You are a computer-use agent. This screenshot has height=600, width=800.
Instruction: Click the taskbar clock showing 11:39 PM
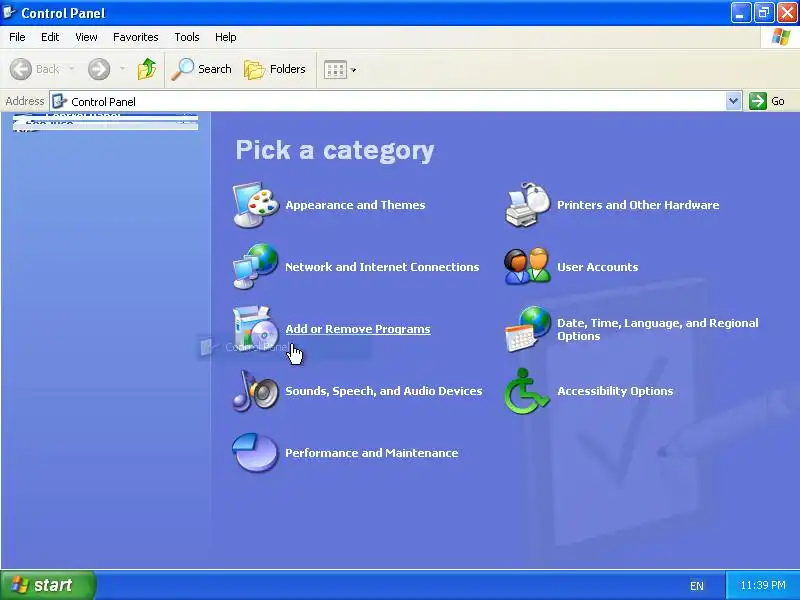(763, 585)
